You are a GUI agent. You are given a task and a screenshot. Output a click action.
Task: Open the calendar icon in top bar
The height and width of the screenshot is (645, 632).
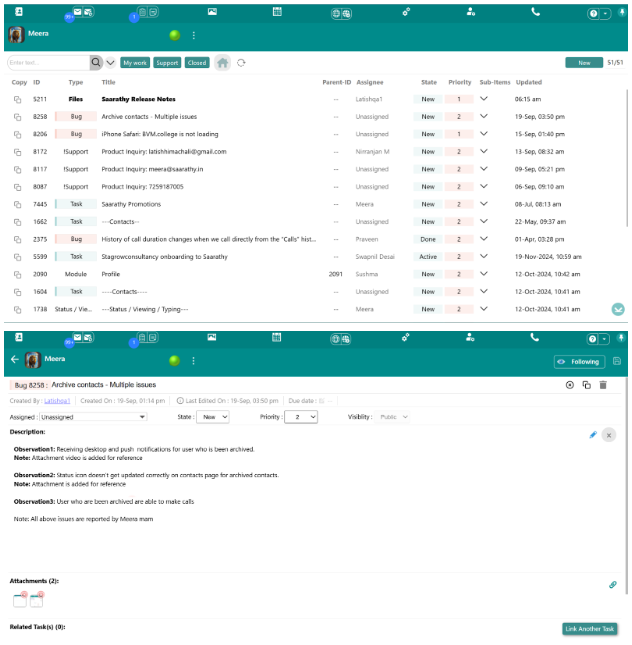(x=277, y=12)
